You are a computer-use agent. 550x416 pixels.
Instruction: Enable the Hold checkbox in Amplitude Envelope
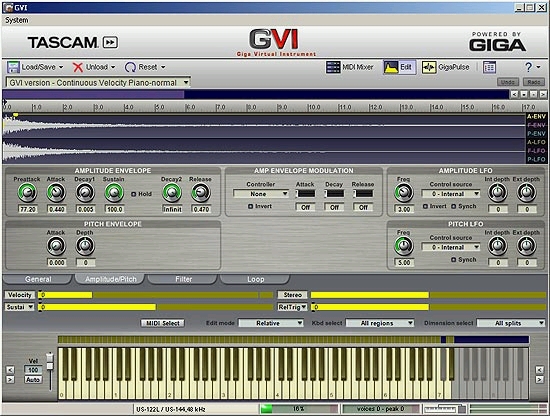133,194
